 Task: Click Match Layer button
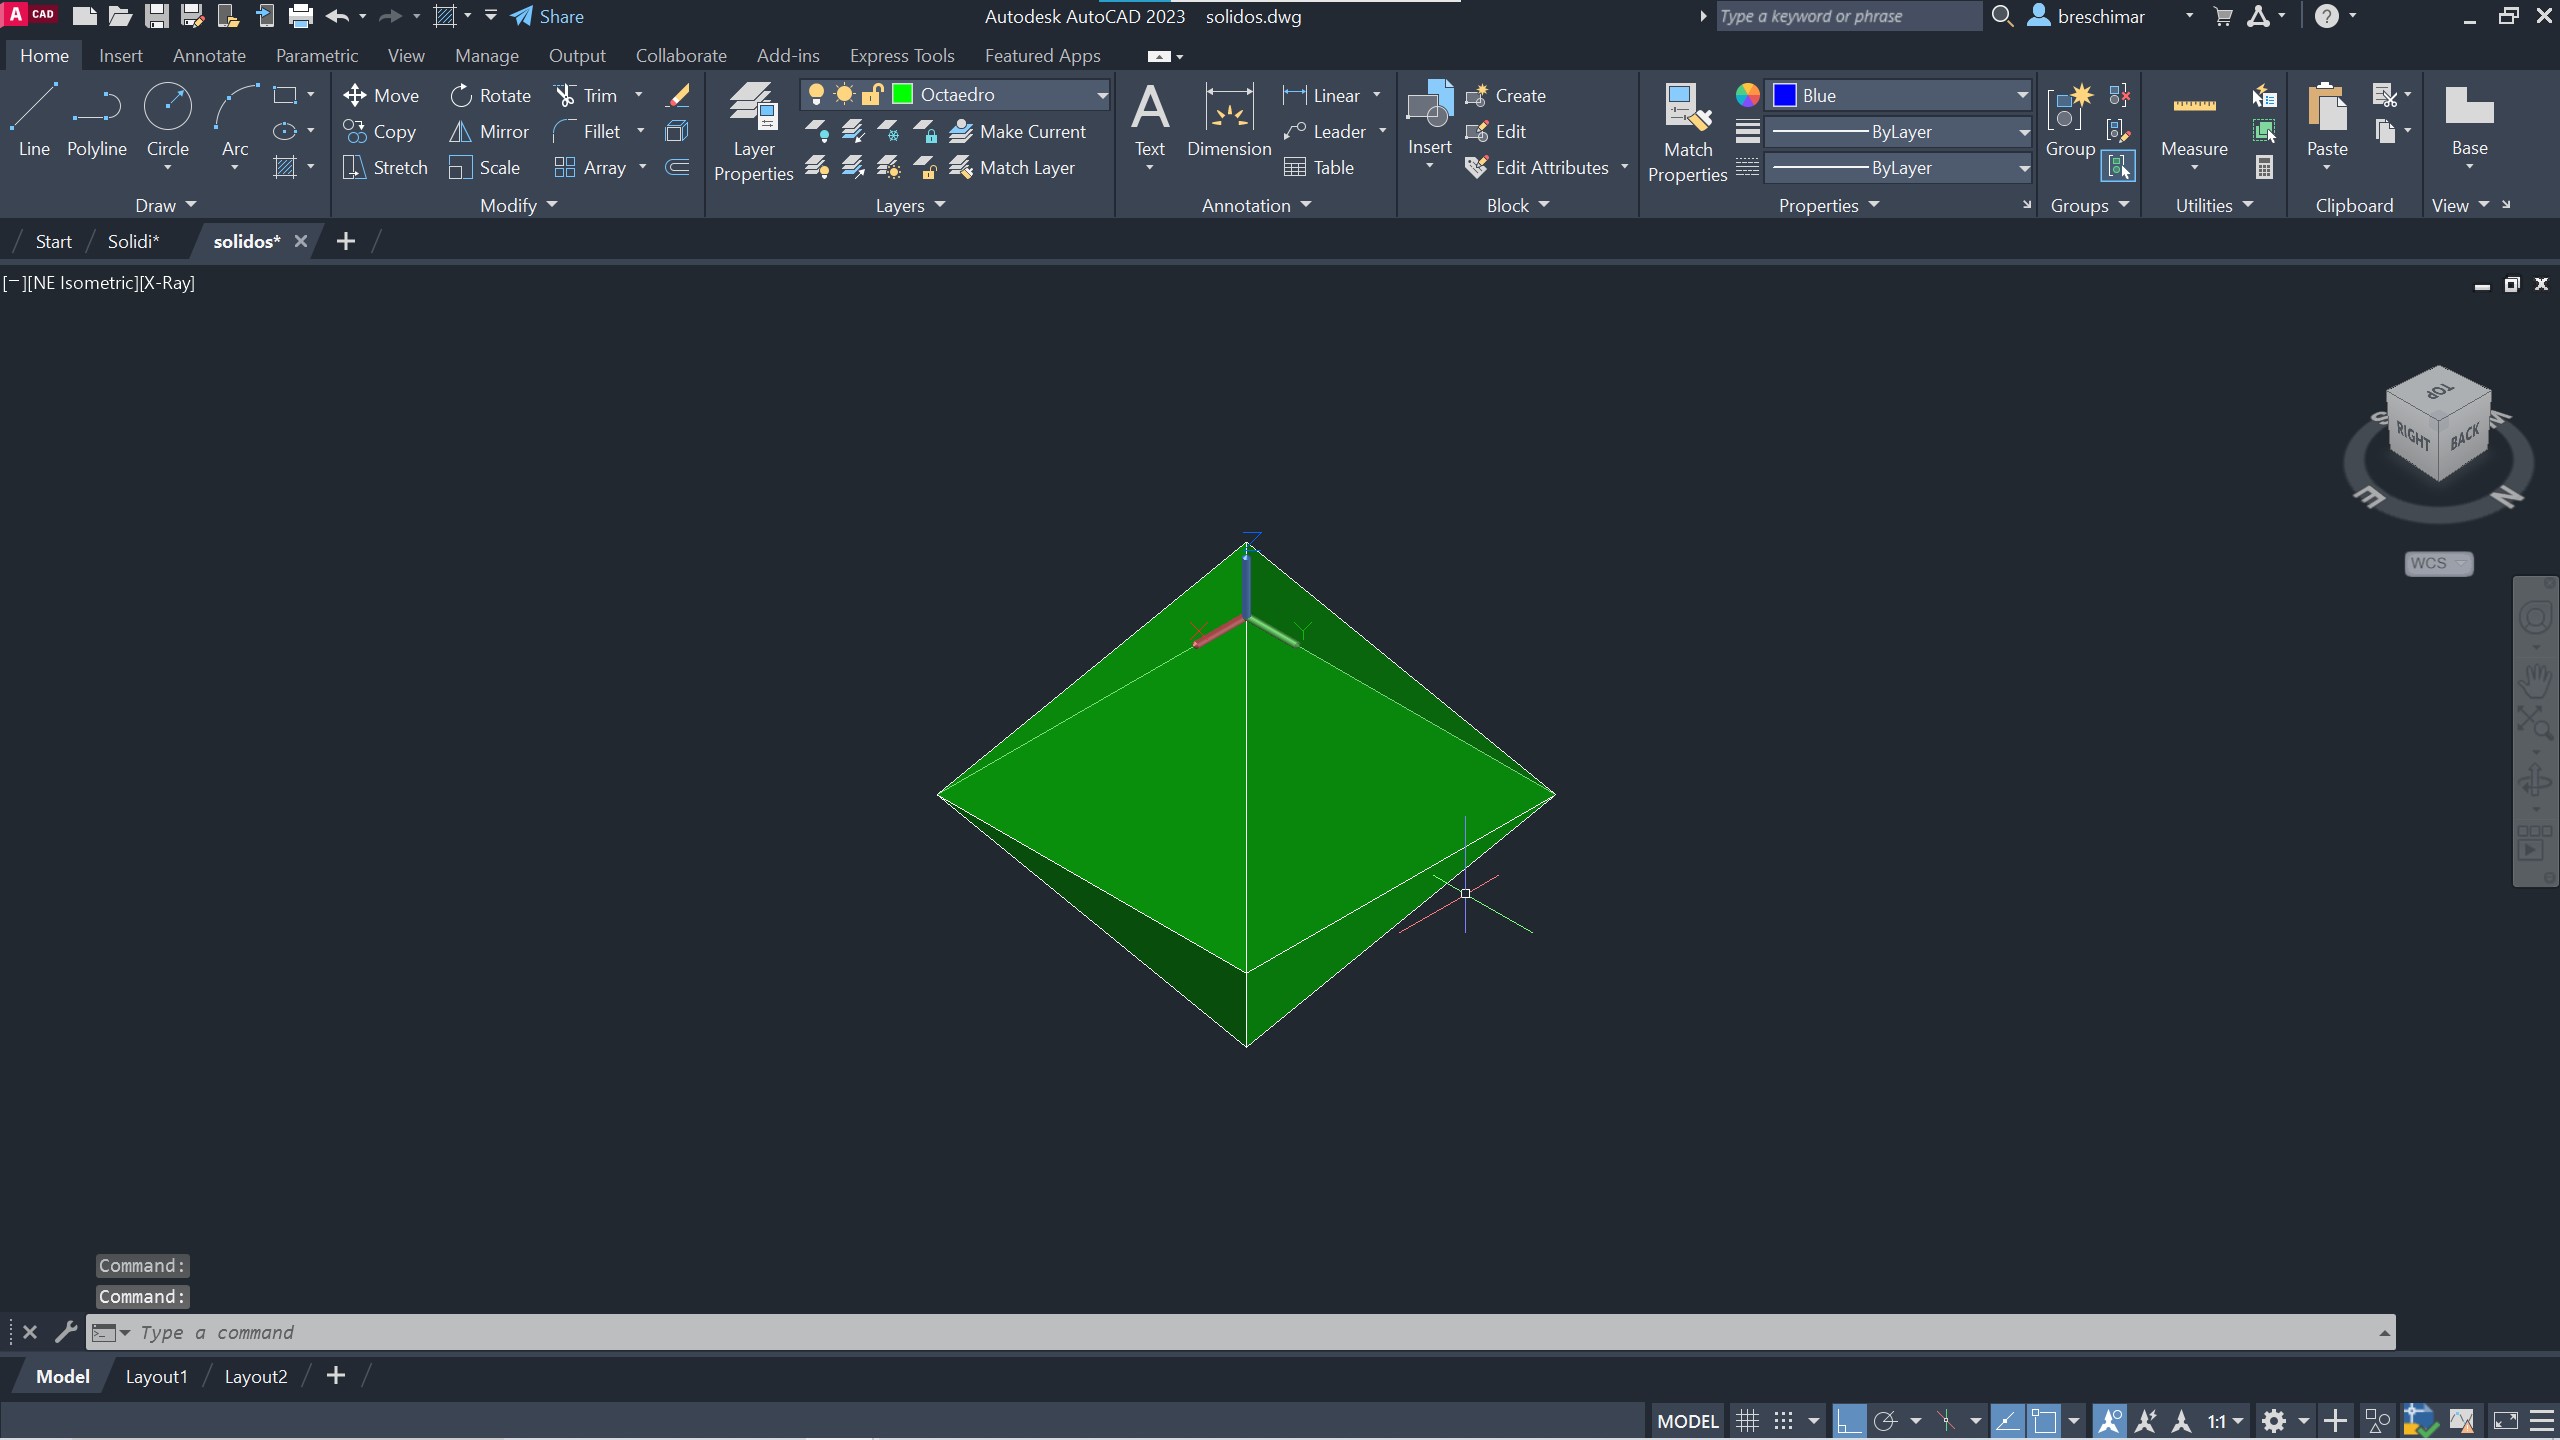(x=1012, y=167)
